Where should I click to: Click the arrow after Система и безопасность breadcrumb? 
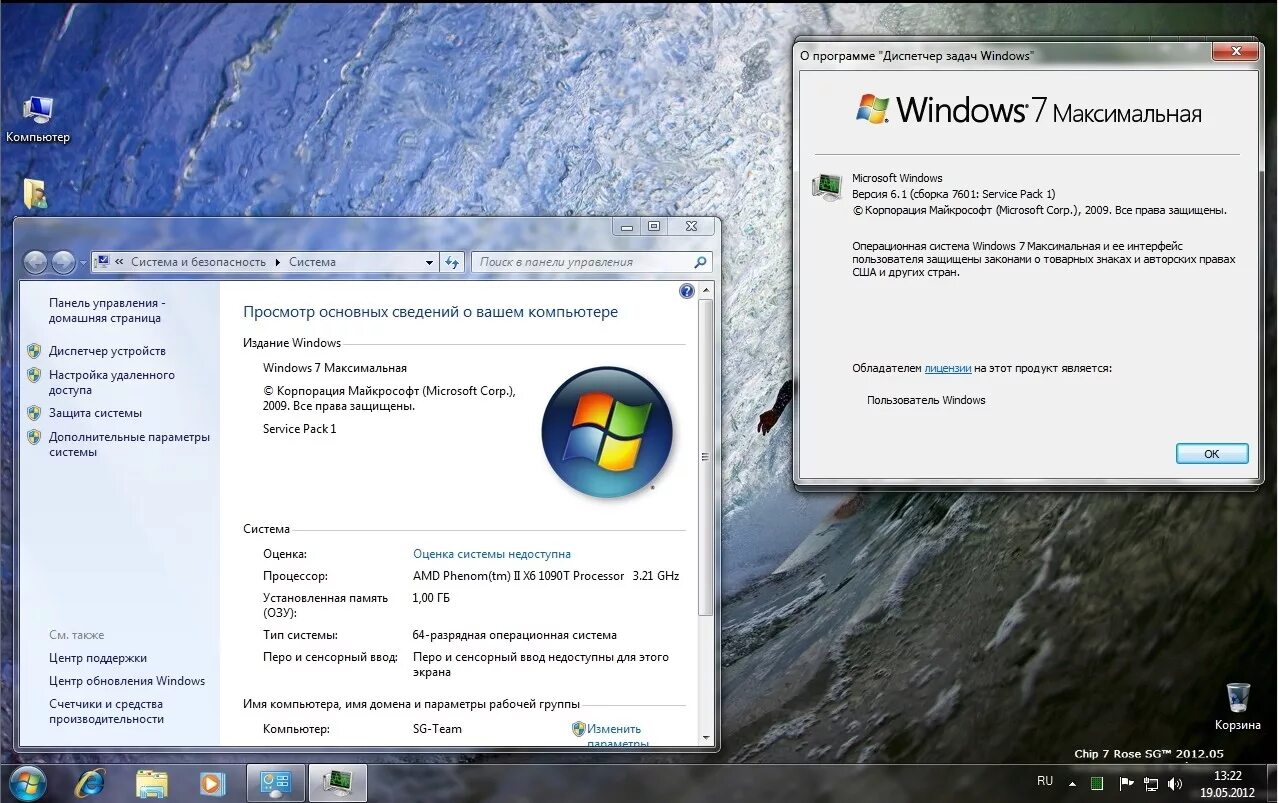(x=278, y=262)
